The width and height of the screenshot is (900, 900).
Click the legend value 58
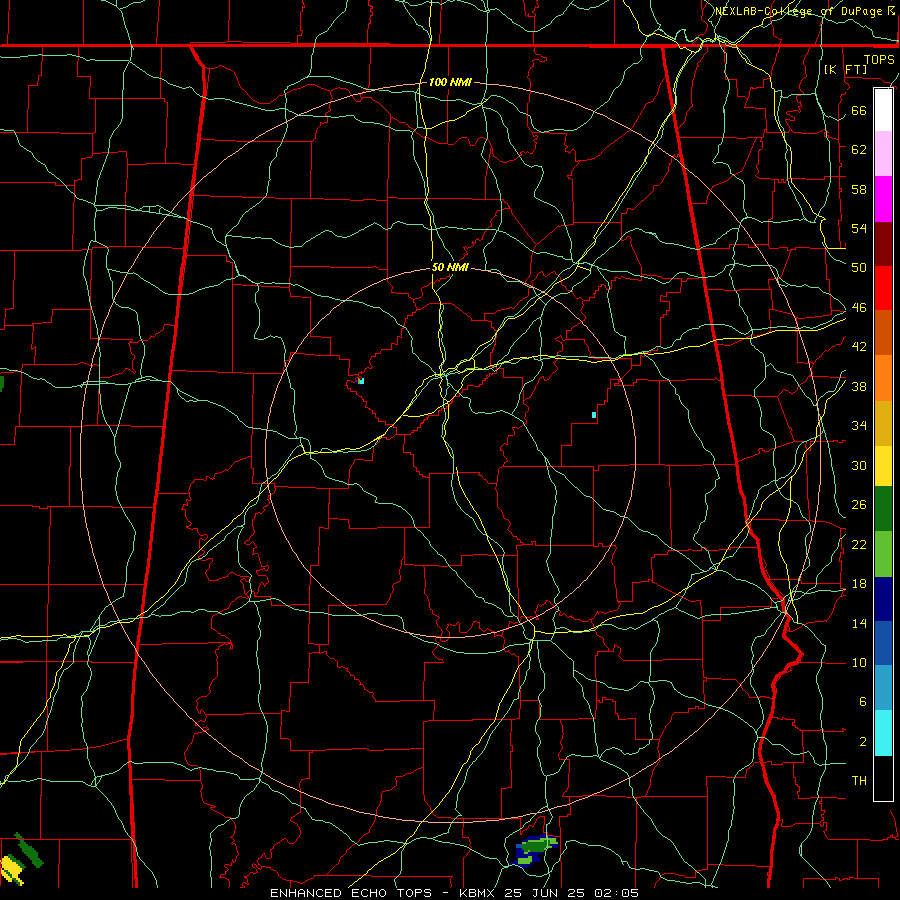(859, 190)
